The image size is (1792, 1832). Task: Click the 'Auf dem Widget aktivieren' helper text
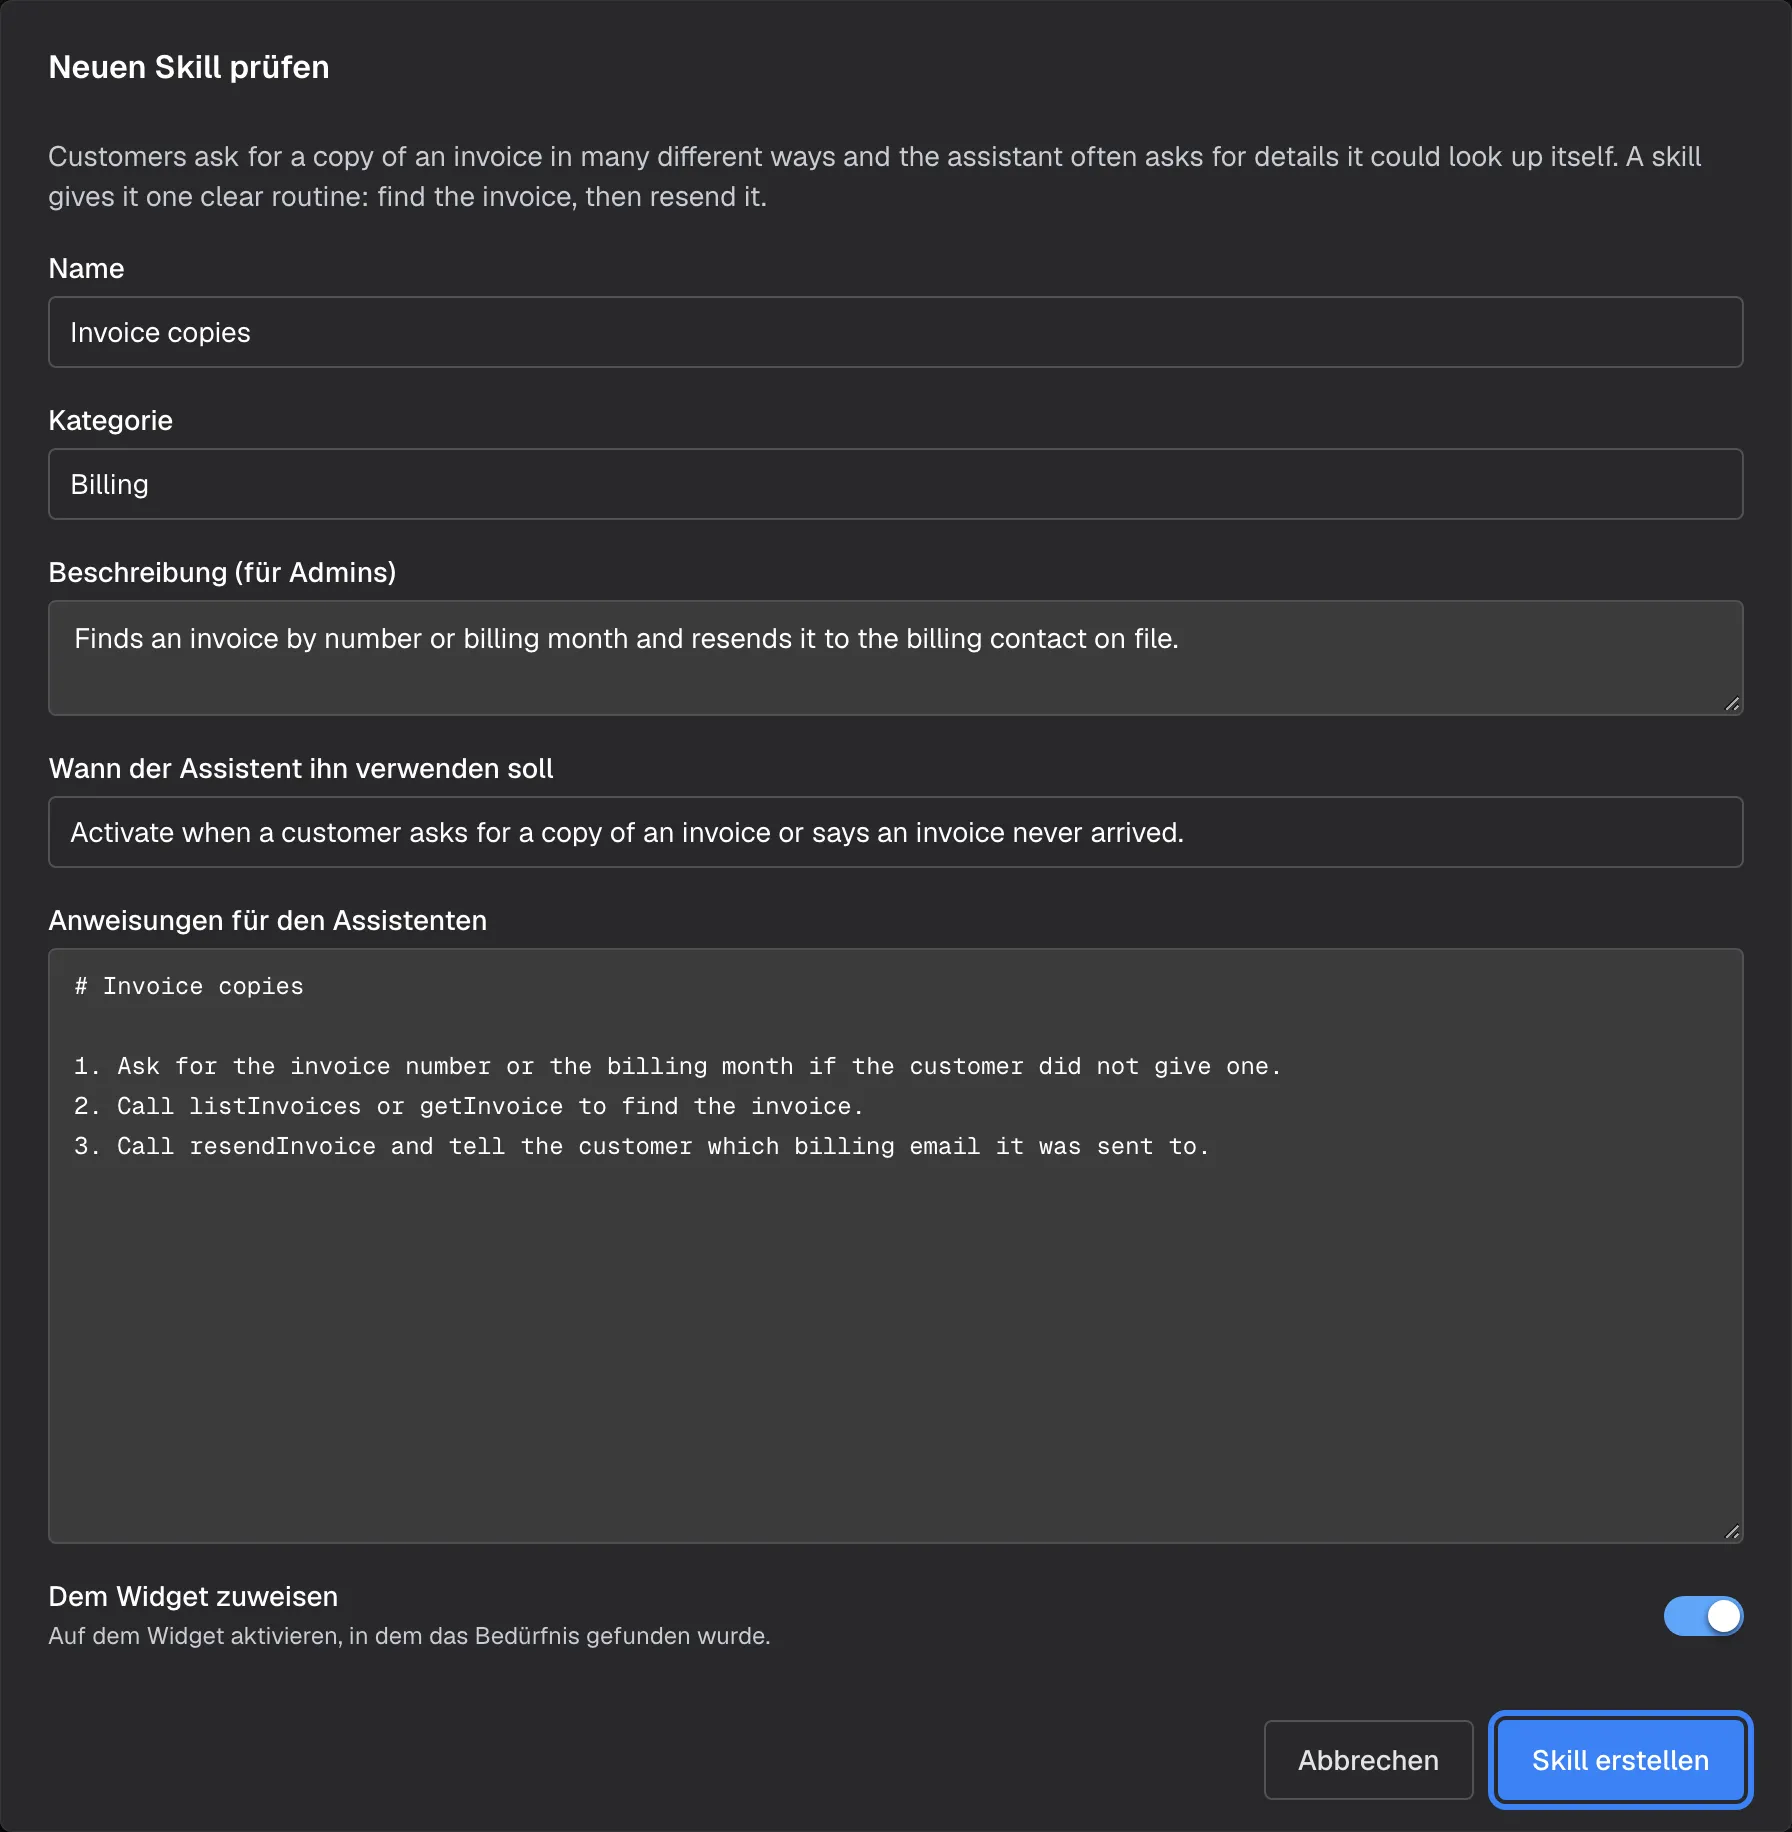click(409, 1636)
